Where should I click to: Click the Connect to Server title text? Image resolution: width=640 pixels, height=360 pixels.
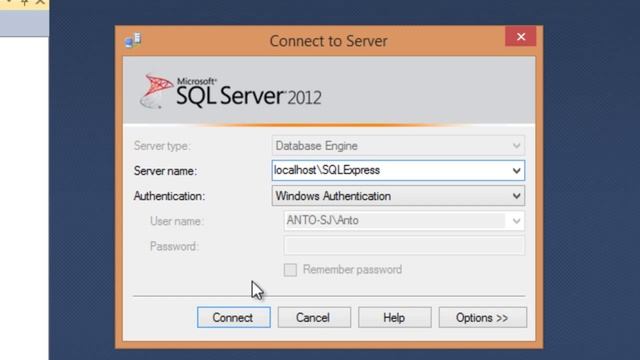point(329,41)
